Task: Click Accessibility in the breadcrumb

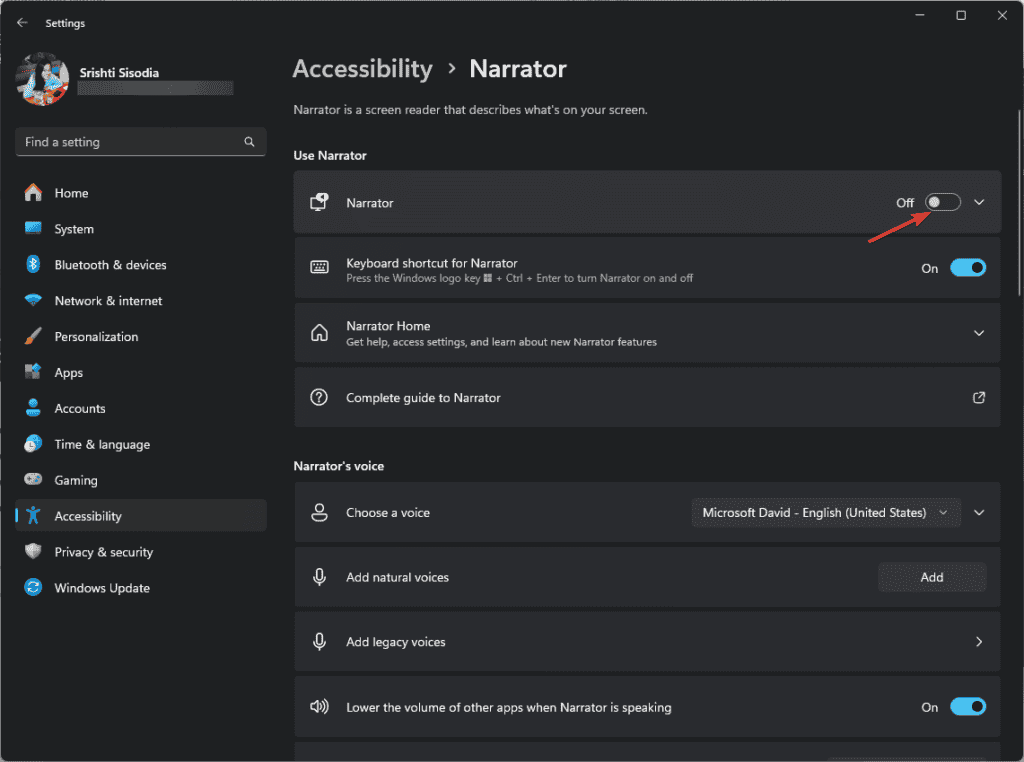Action: 362,69
